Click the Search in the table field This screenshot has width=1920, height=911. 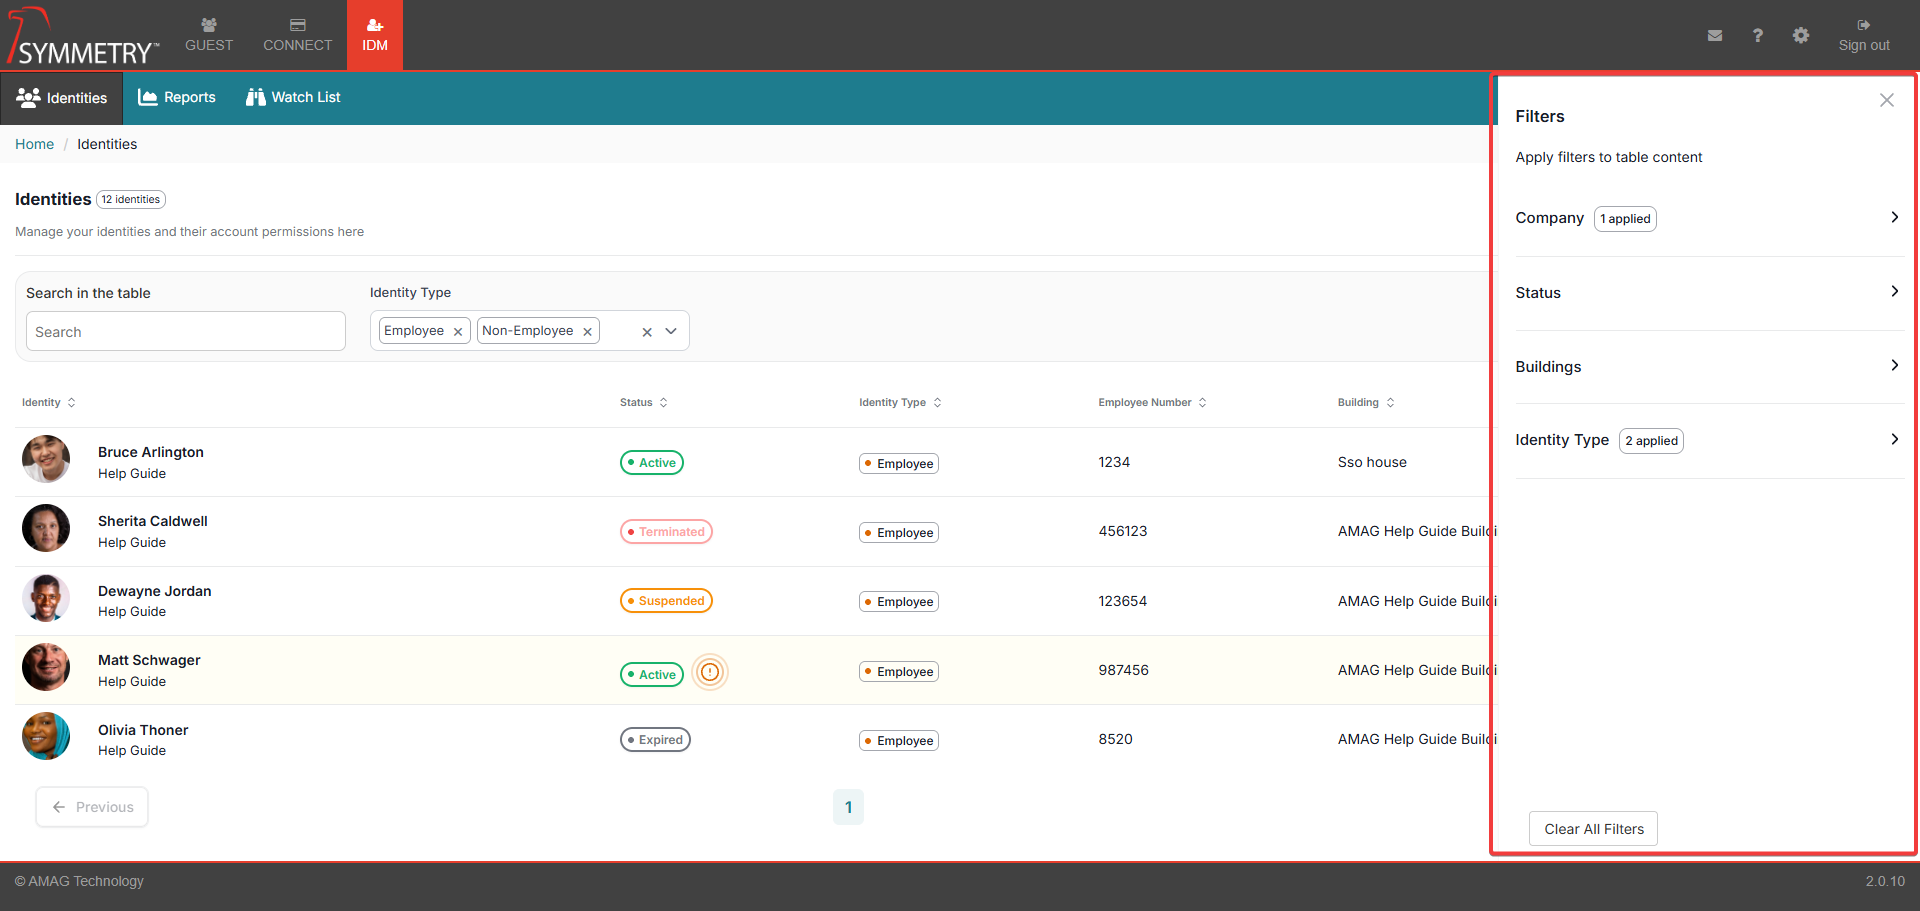186,332
